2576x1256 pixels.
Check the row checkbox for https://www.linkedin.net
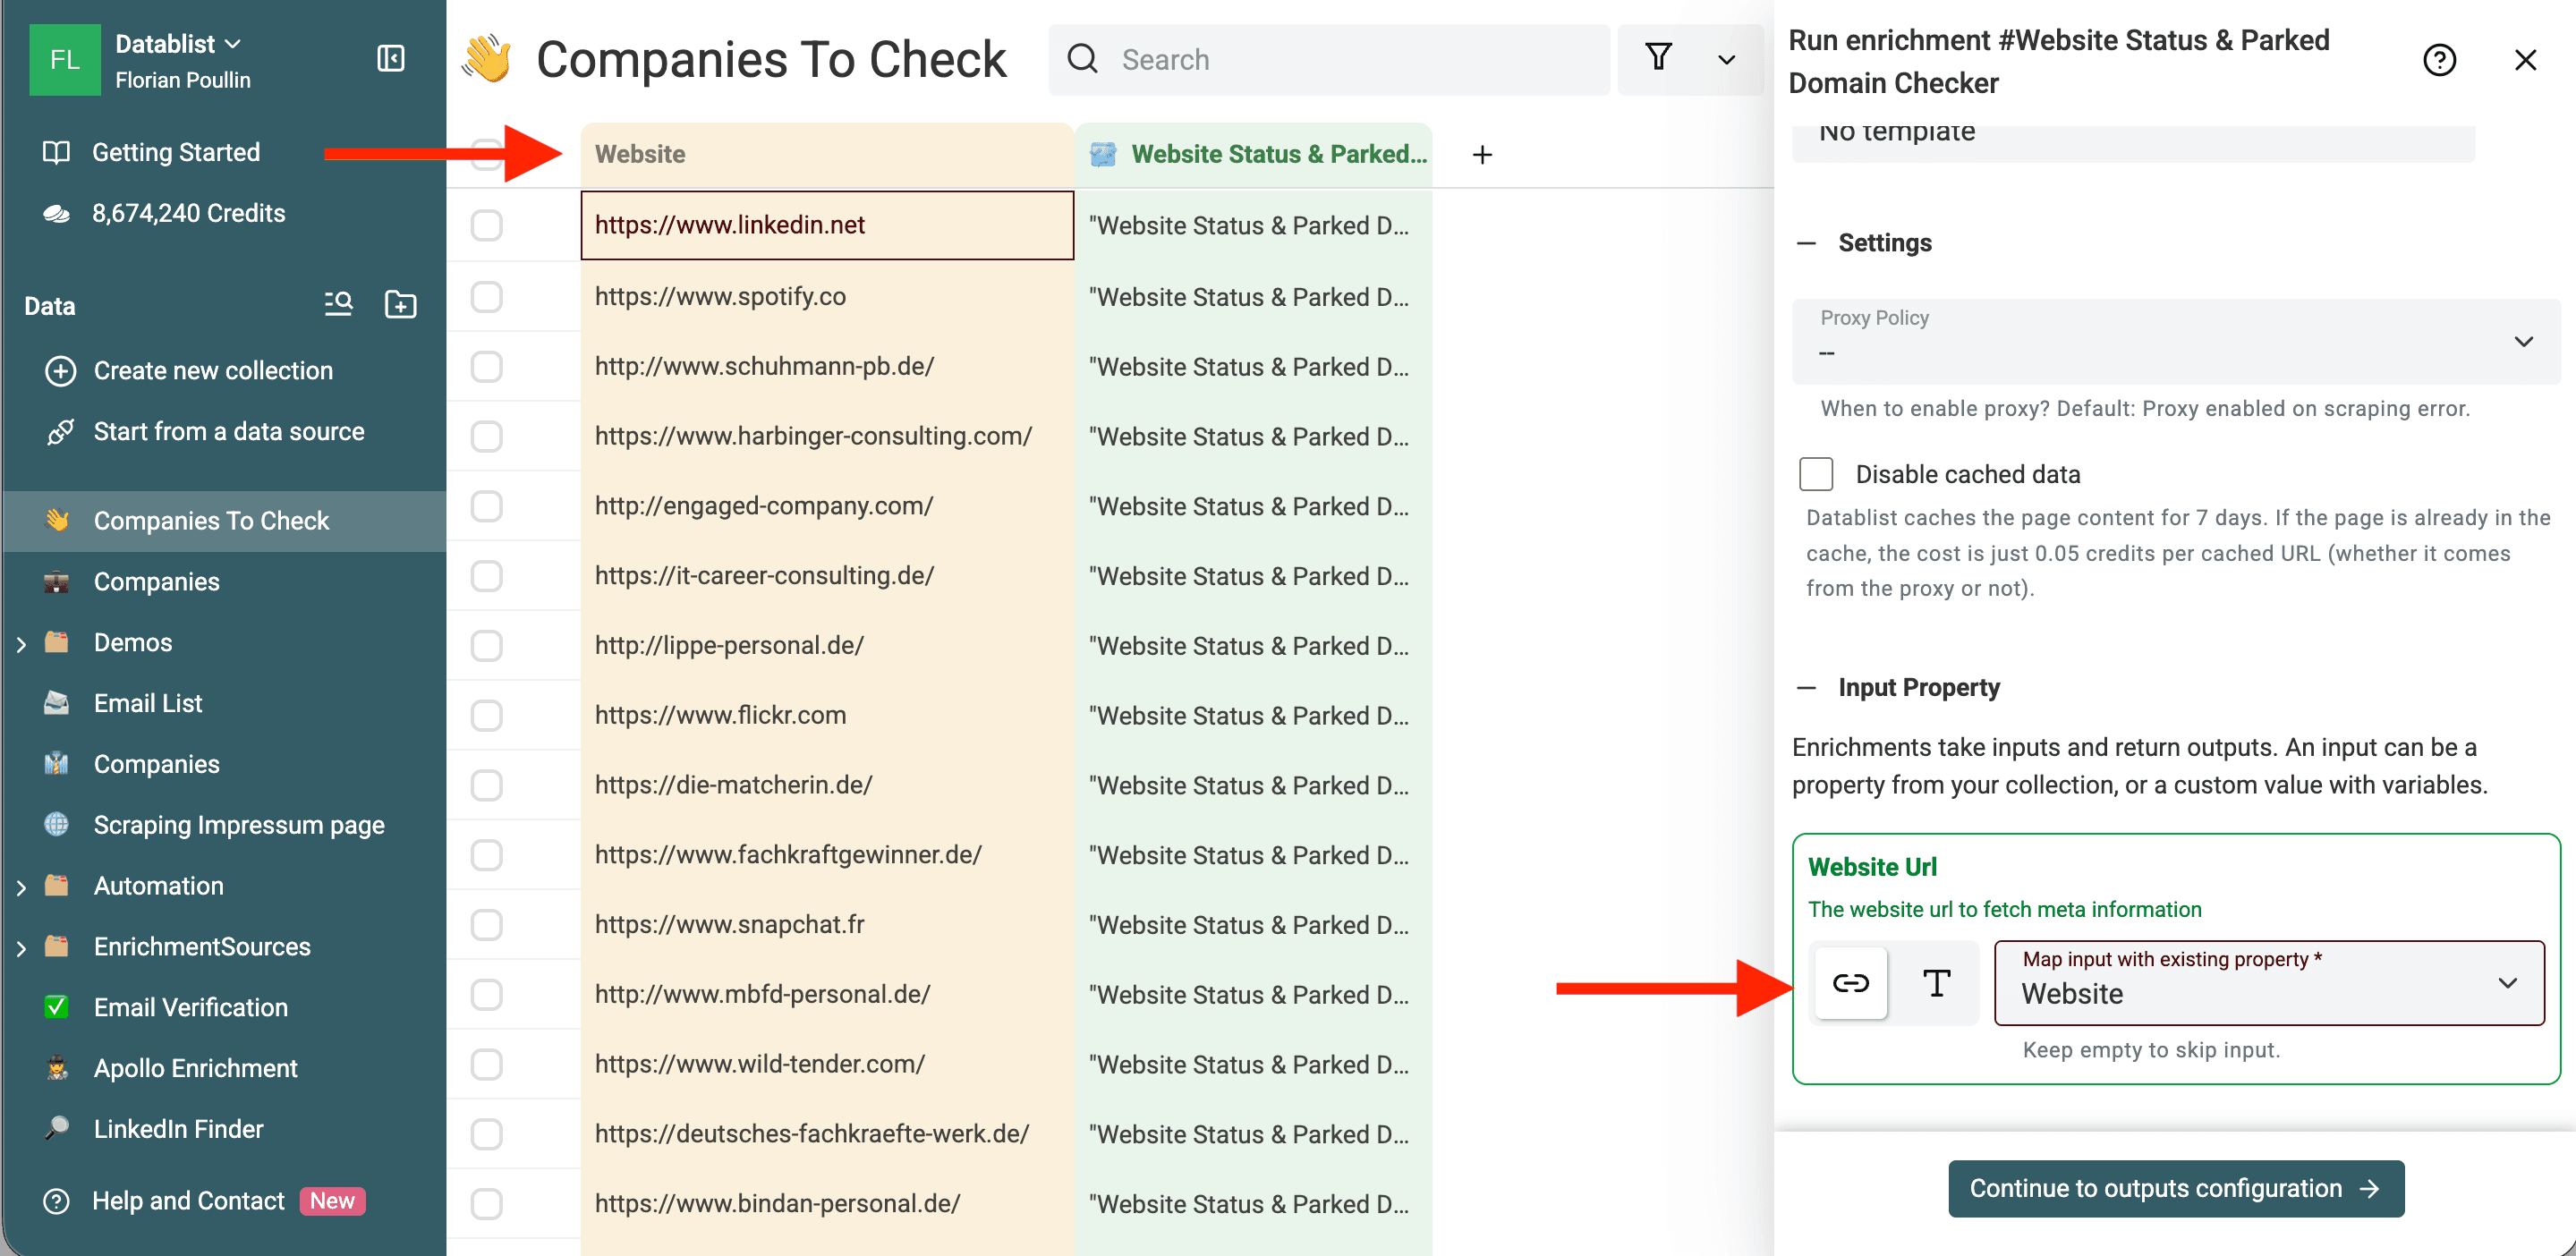tap(486, 225)
